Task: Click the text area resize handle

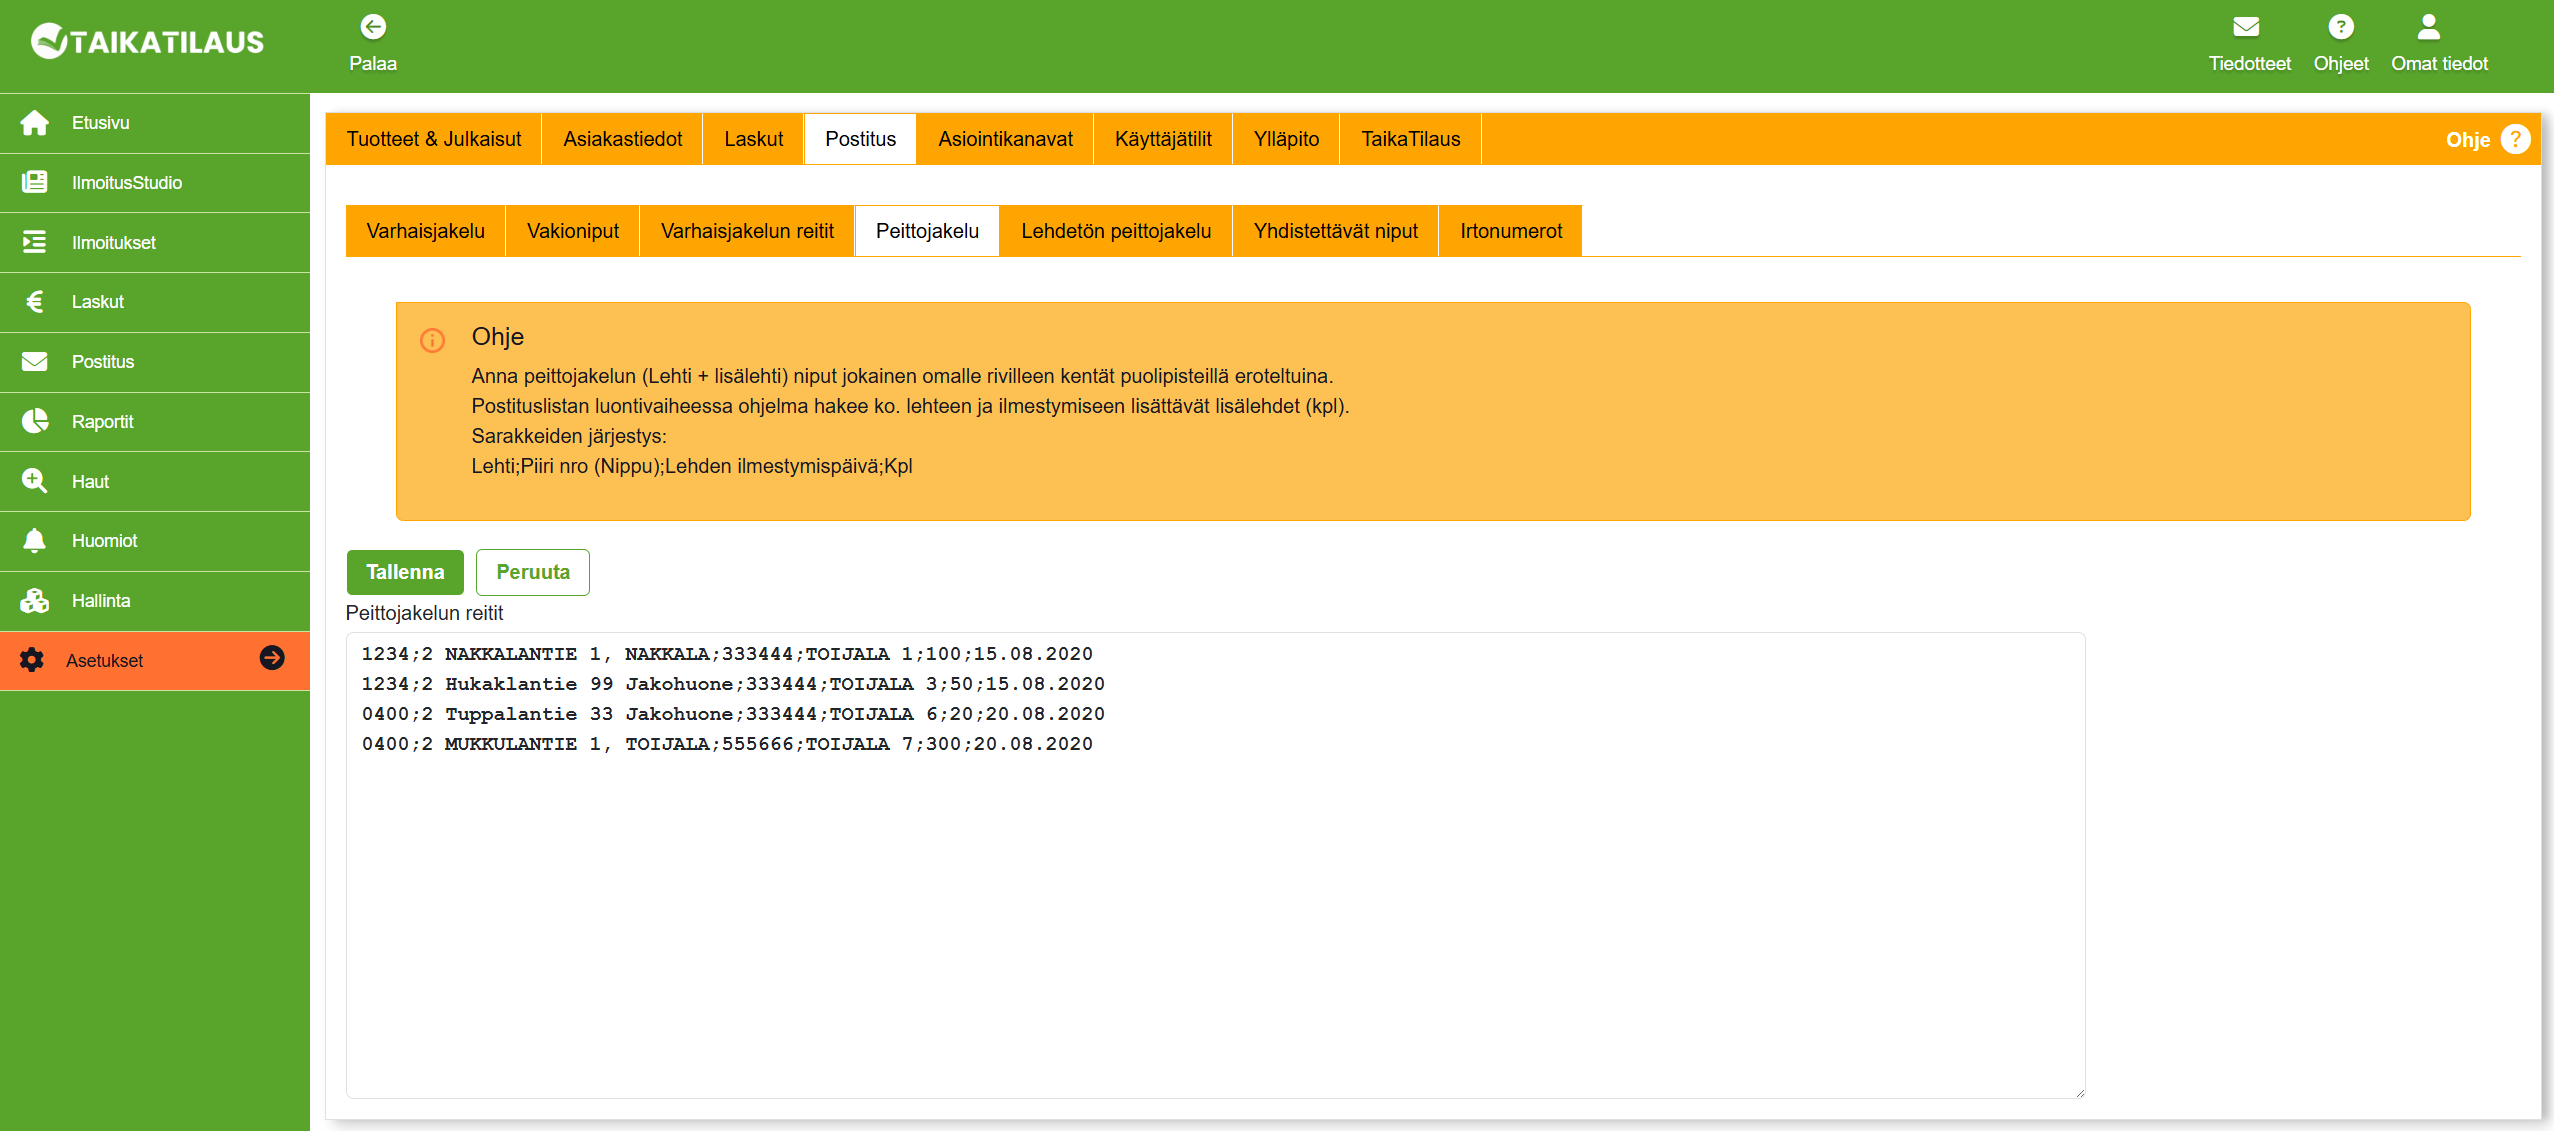Action: pyautogui.click(x=2079, y=1092)
